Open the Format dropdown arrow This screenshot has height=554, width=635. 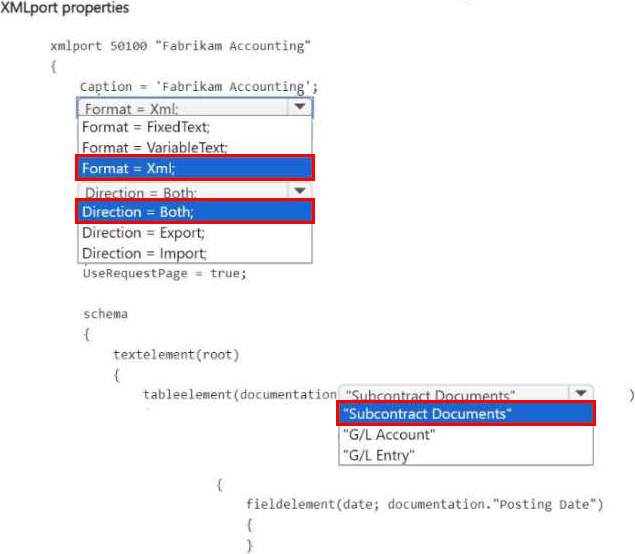300,107
